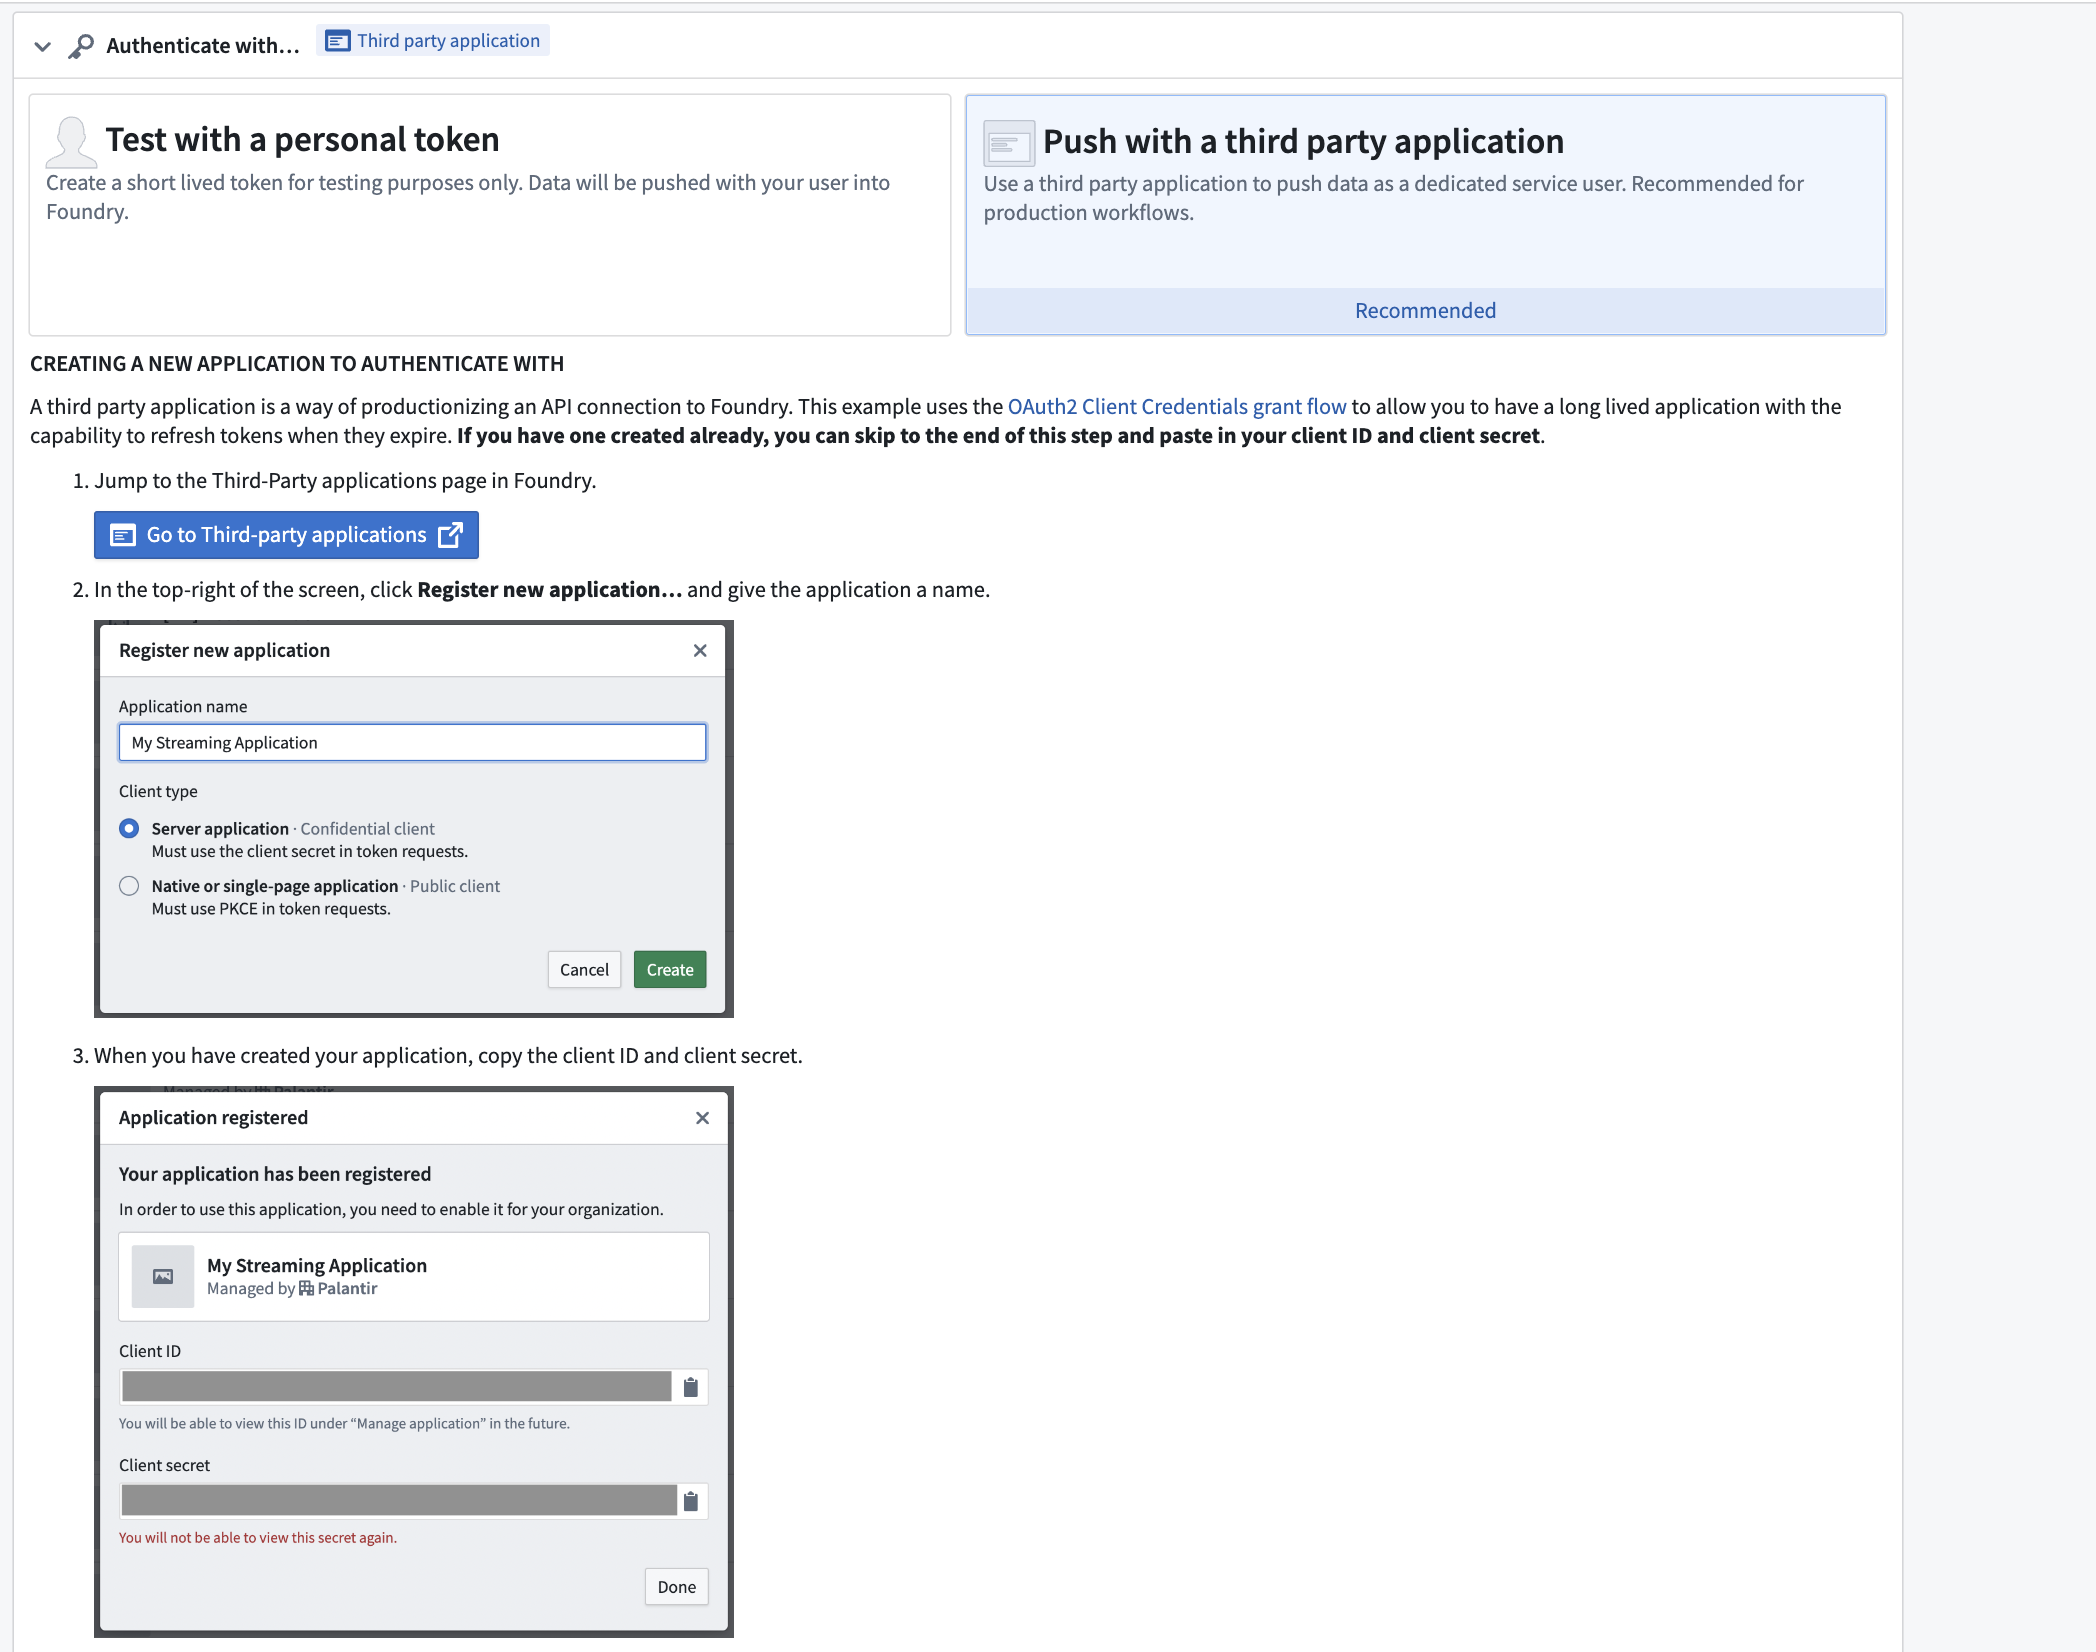Copy Client secret using clipboard icon

click(690, 1501)
